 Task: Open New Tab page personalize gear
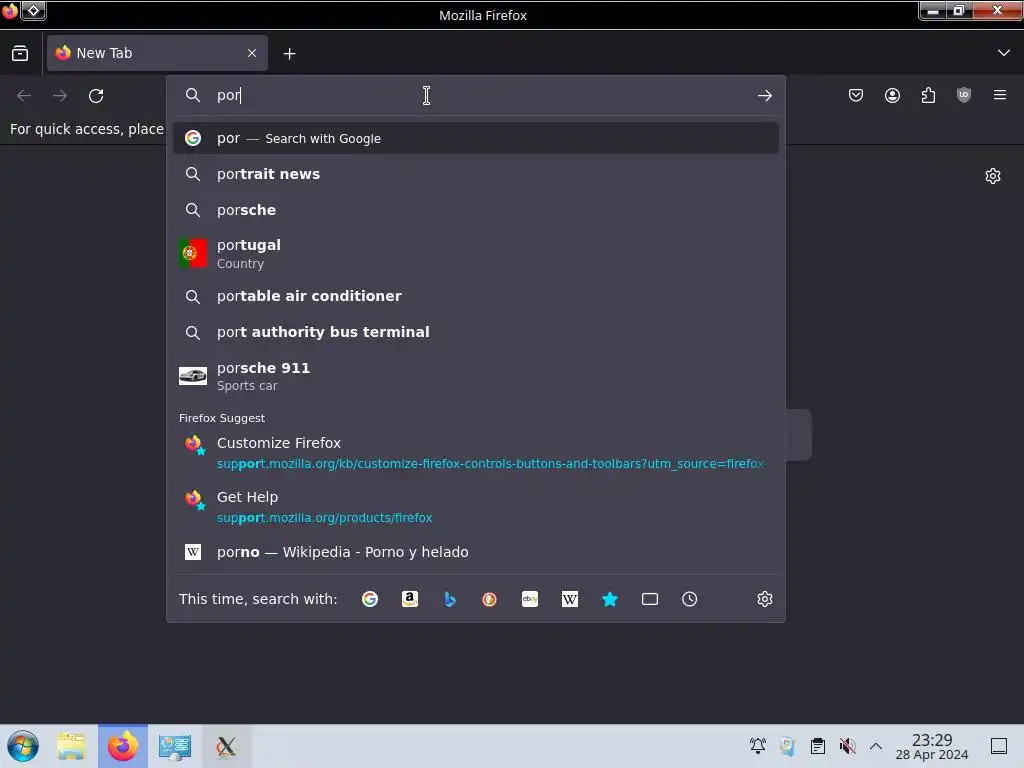click(993, 176)
